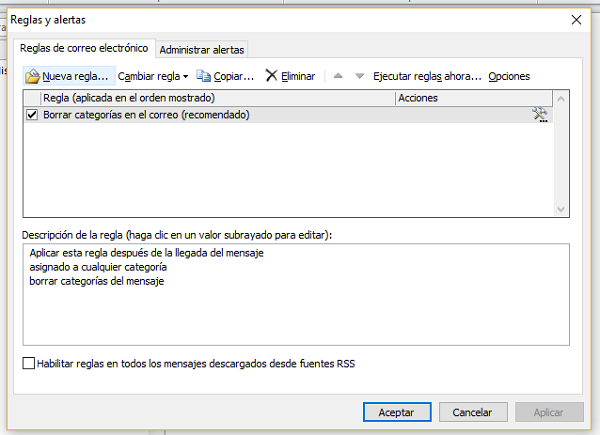Click the Copiar rule button
Screen dimensions: 600x435
coord(225,76)
